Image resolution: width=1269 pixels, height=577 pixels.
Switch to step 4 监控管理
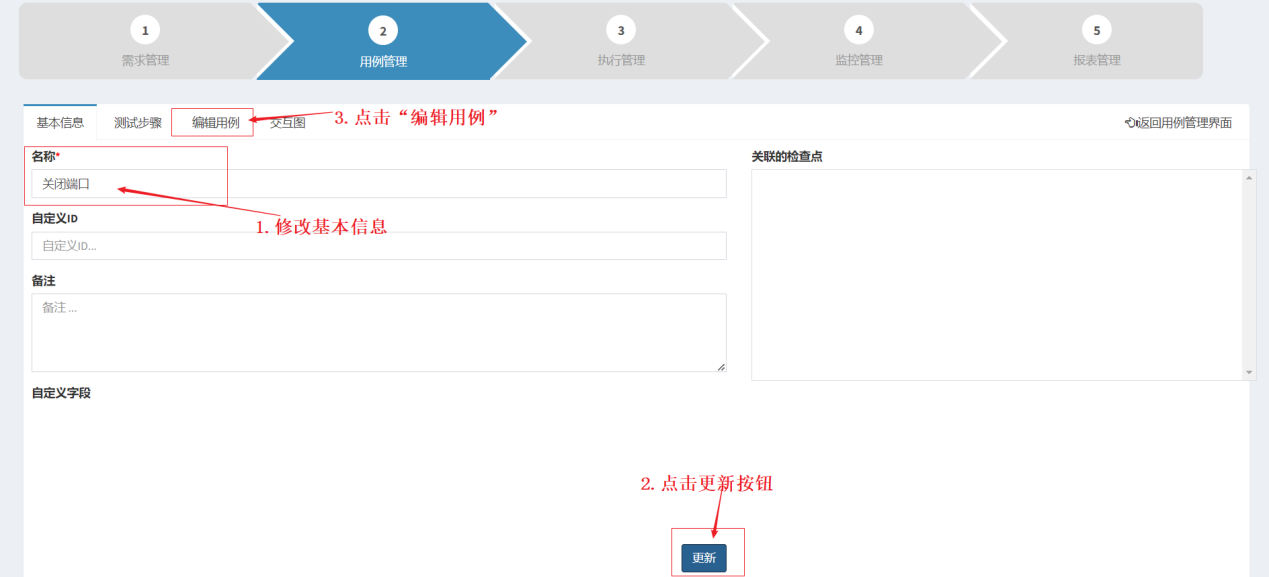[859, 41]
